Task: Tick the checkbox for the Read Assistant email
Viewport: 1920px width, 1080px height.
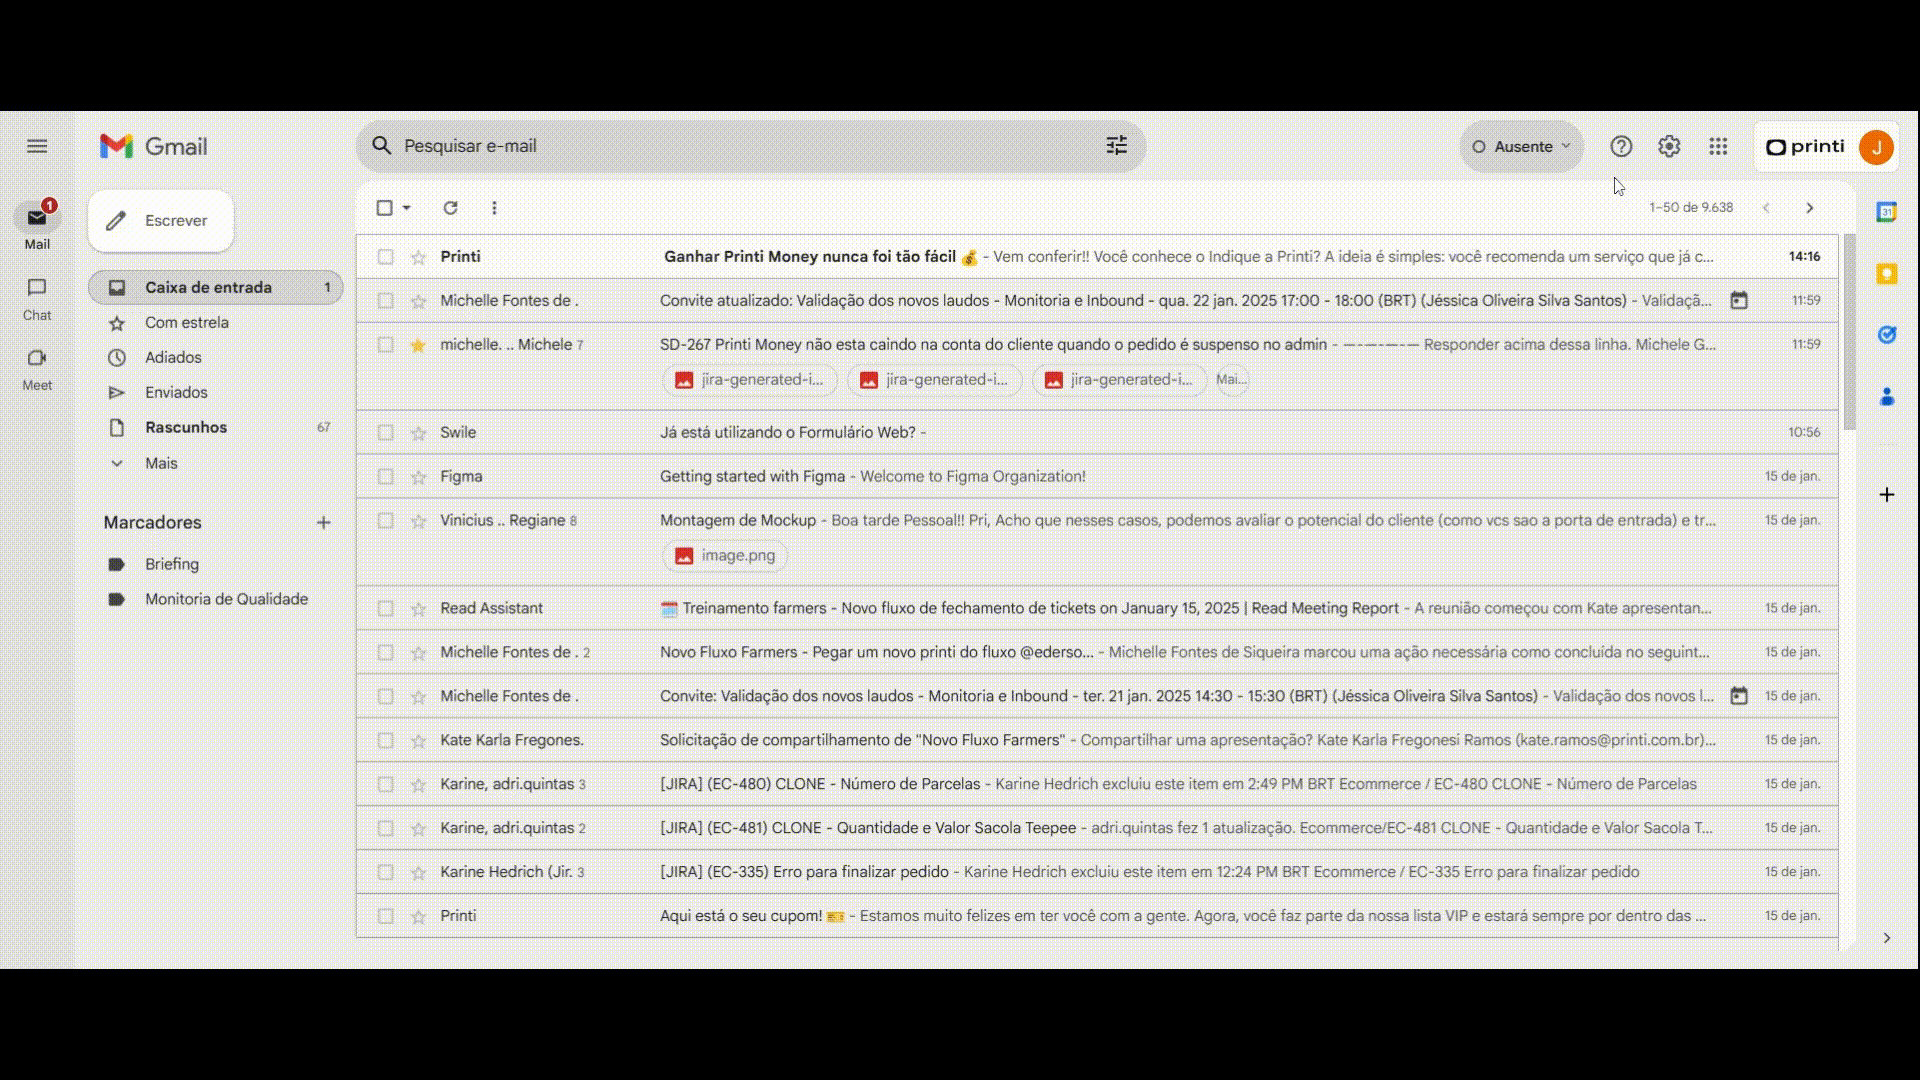Action: (385, 609)
